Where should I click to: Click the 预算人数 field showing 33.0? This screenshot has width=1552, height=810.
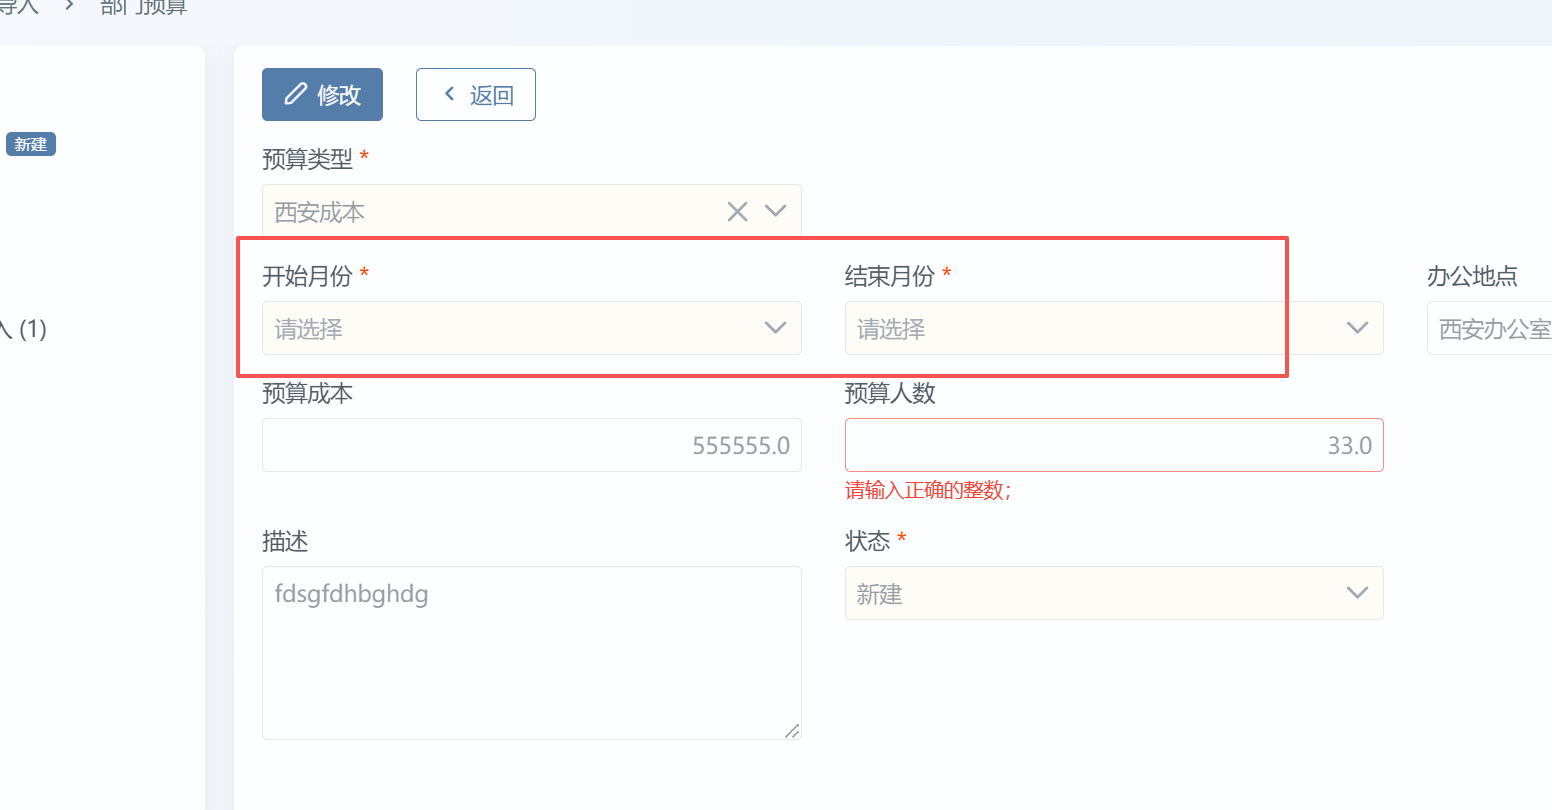tap(1113, 445)
